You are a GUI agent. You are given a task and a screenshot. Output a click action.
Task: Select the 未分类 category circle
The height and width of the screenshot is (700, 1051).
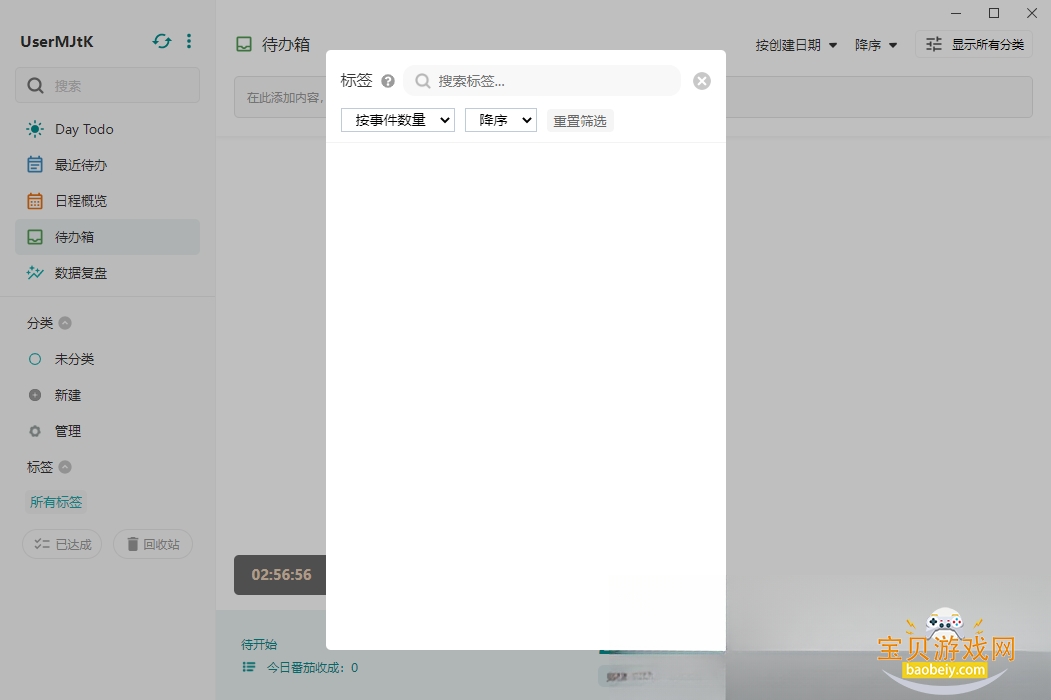[x=35, y=359]
